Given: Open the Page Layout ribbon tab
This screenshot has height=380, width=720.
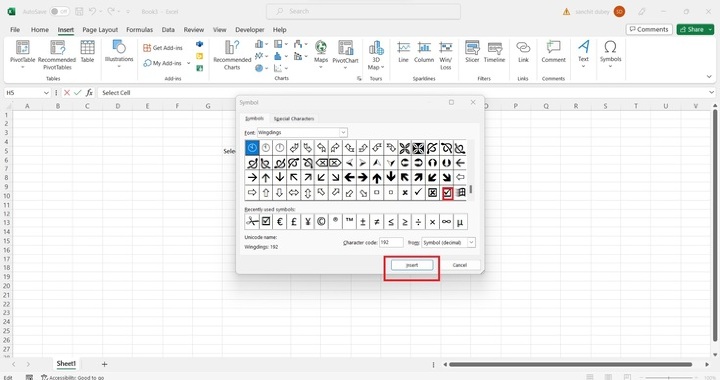Looking at the screenshot, I should pyautogui.click(x=100, y=29).
